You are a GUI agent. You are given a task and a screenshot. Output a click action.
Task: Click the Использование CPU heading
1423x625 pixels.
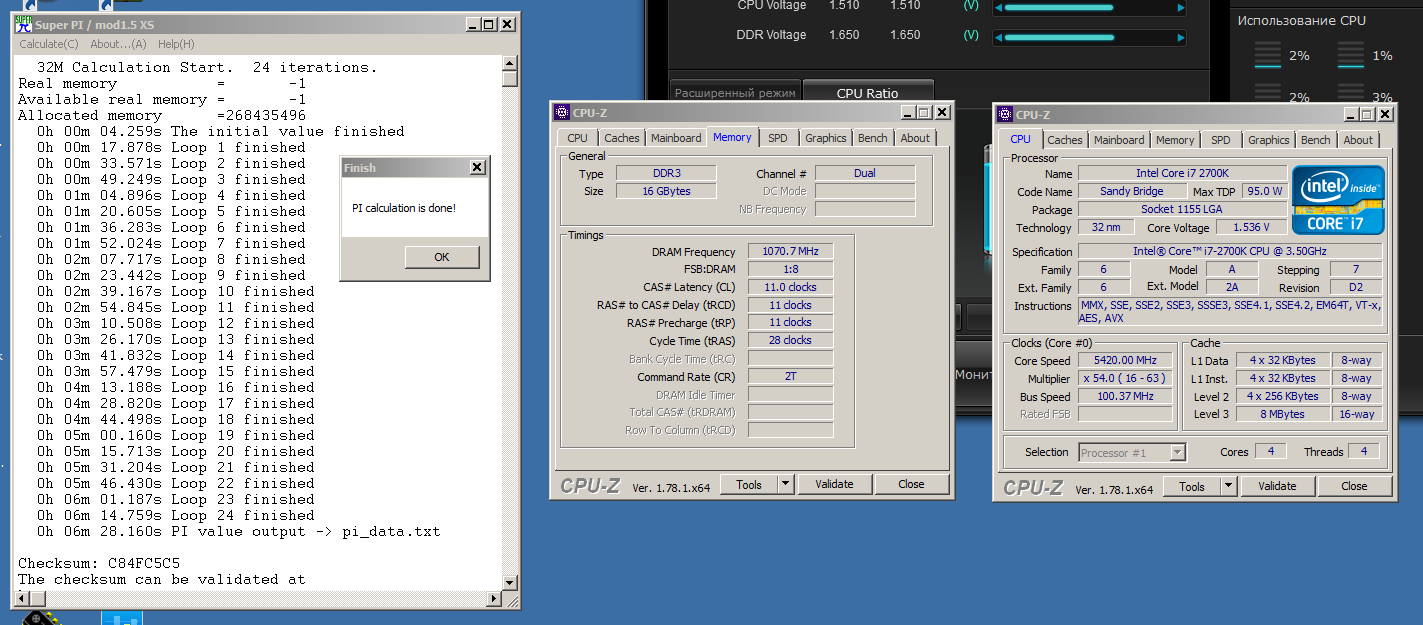[x=1301, y=20]
